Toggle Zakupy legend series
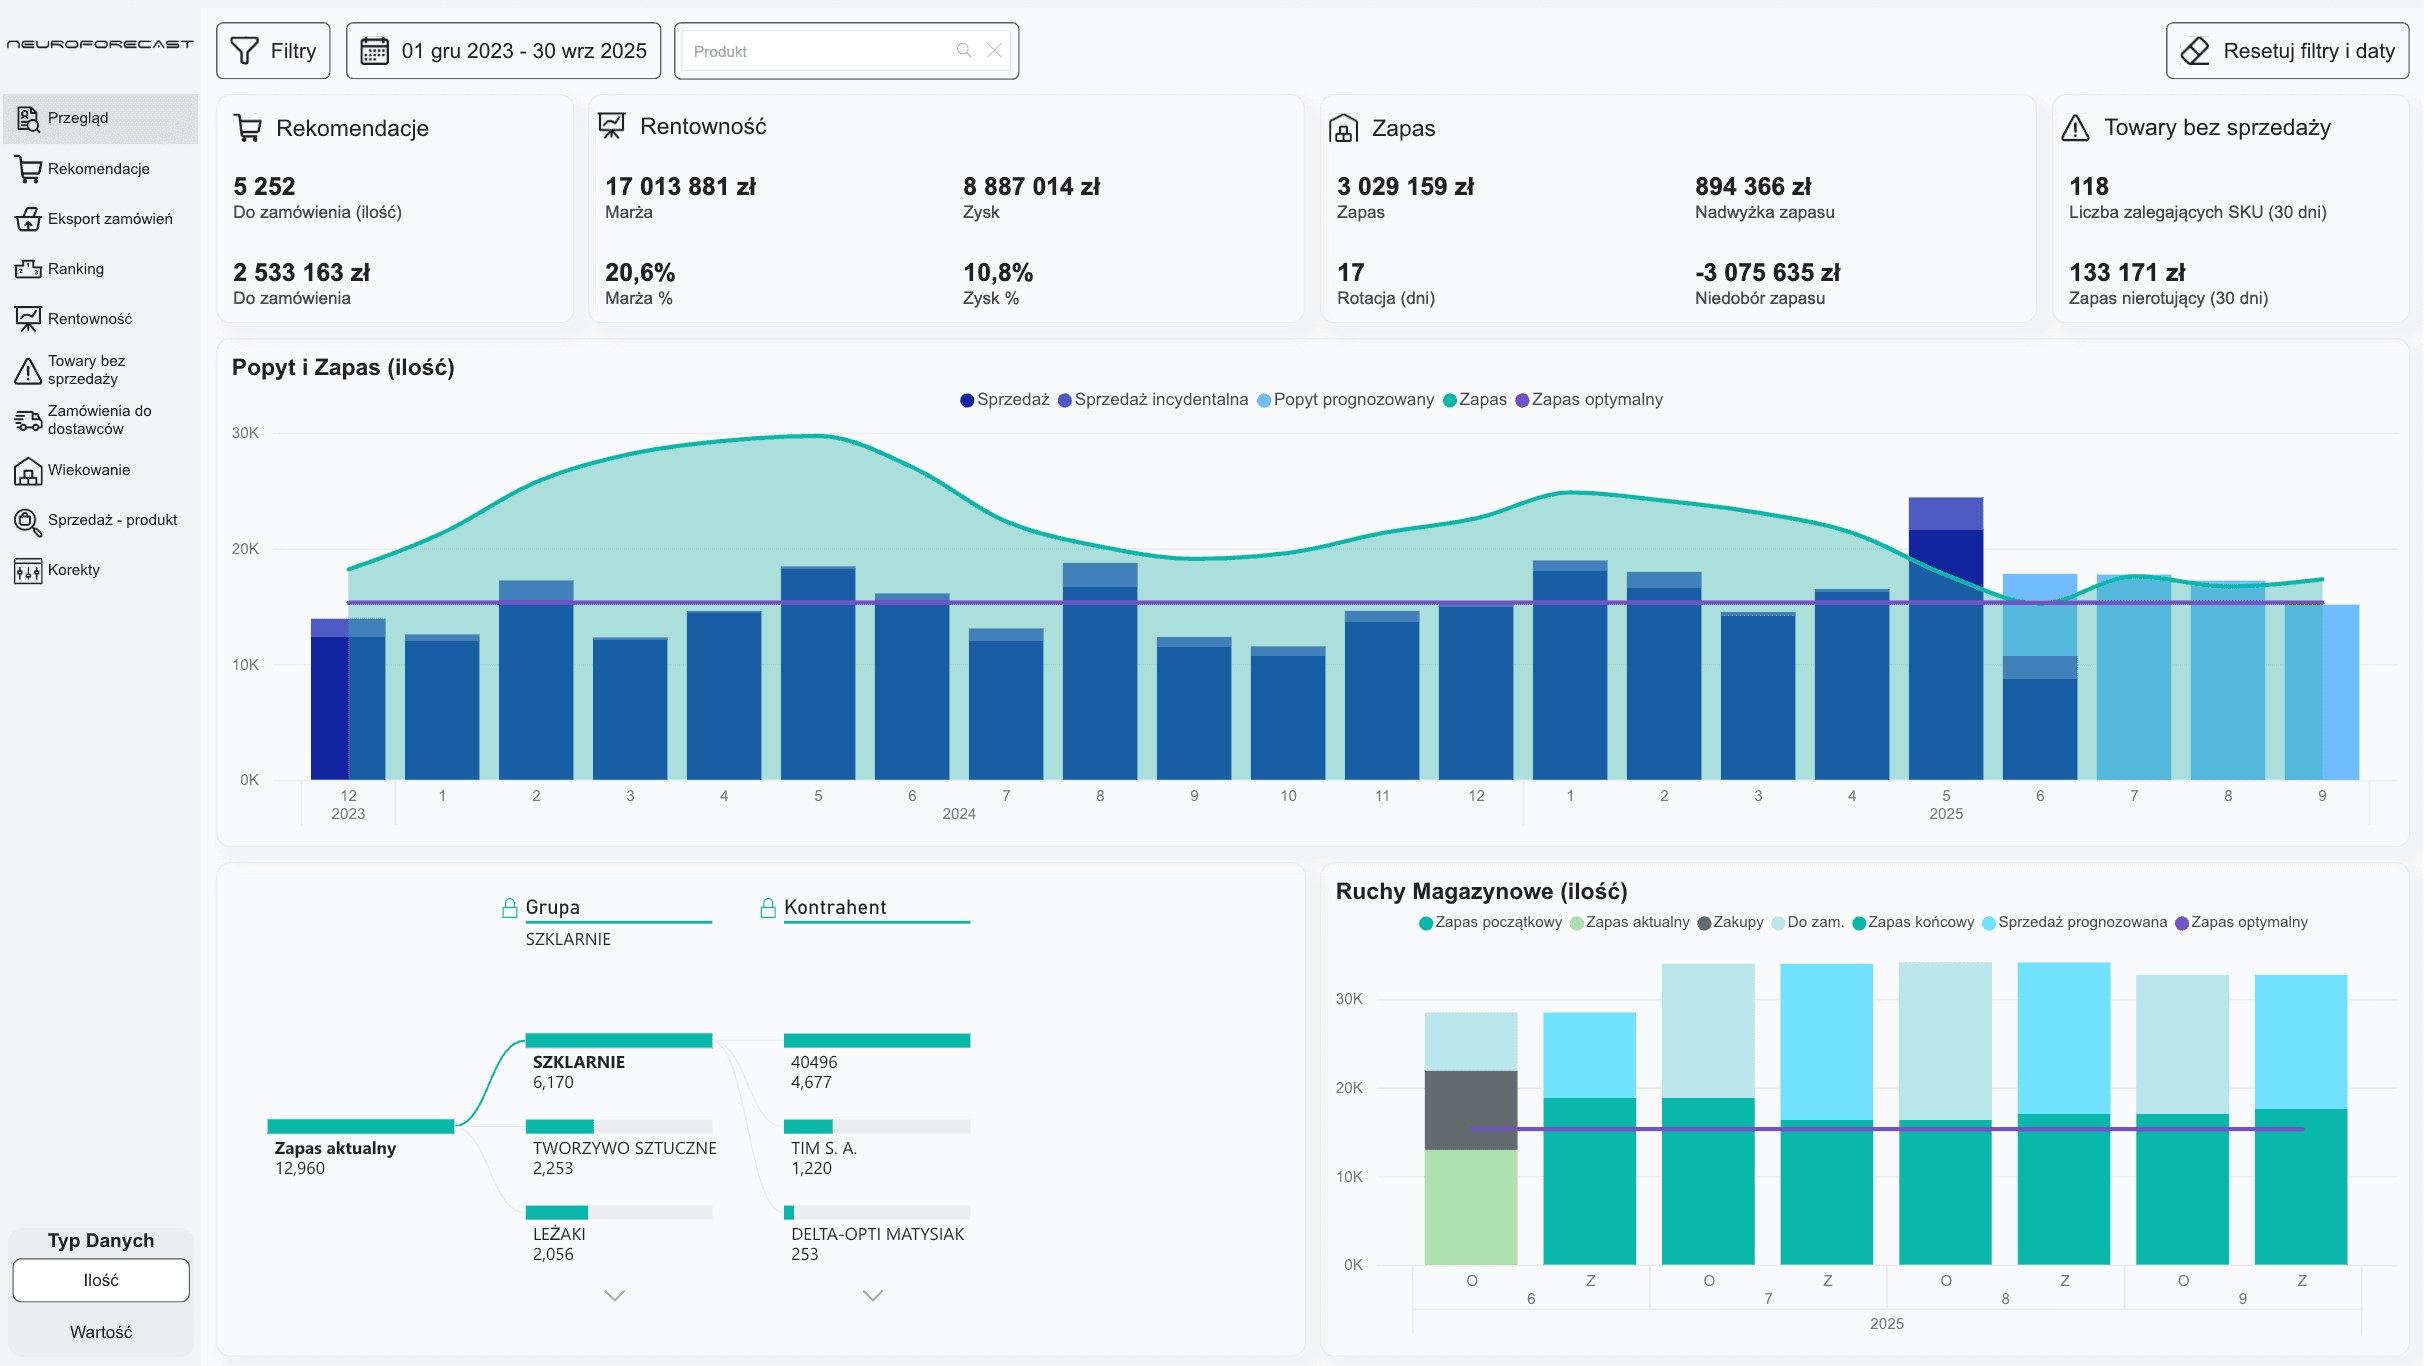This screenshot has height=1366, width=2424. pos(1730,922)
